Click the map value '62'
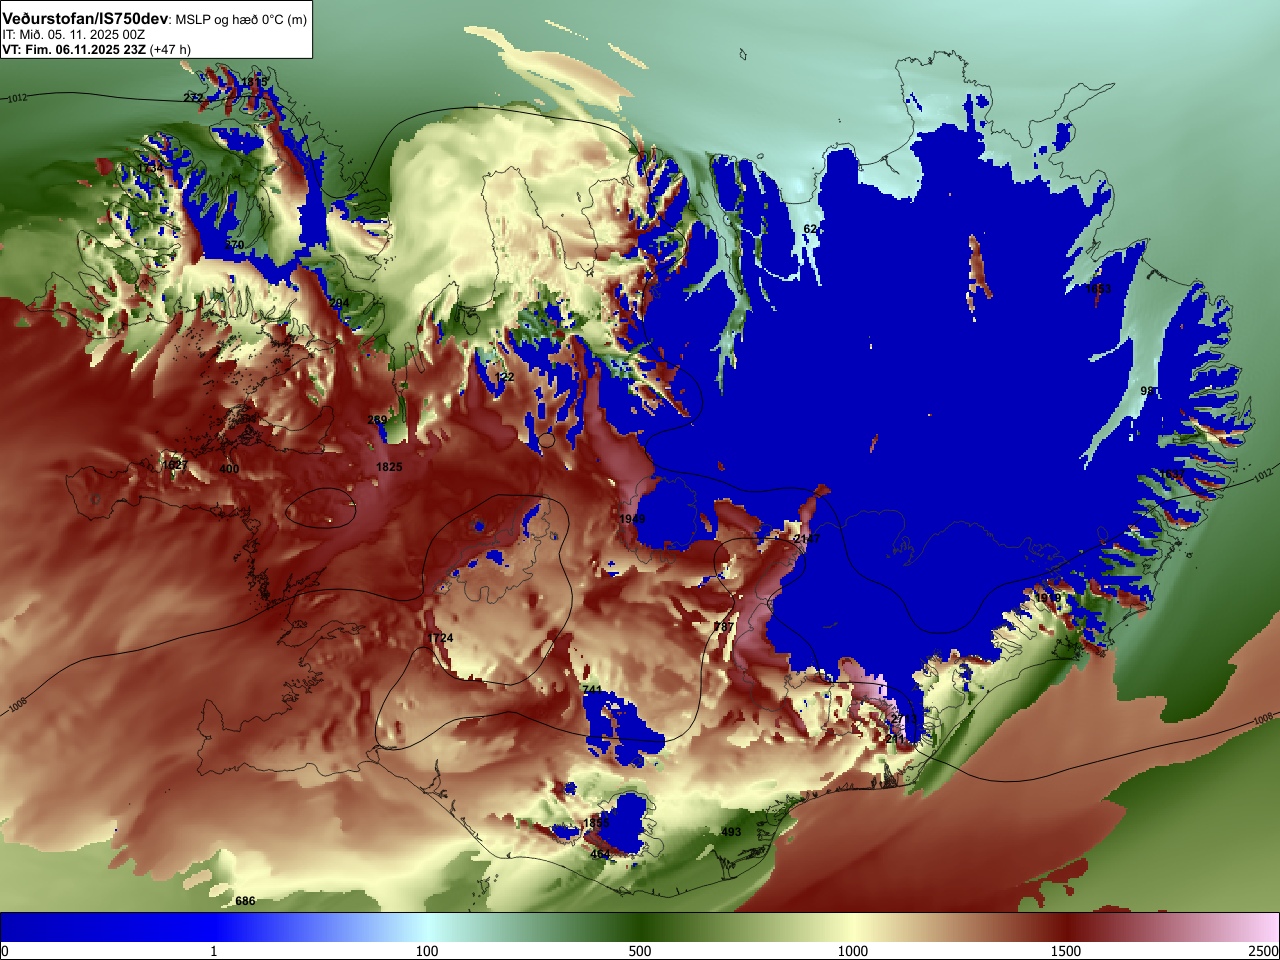Screen dimensions: 1280x960 pos(810,229)
